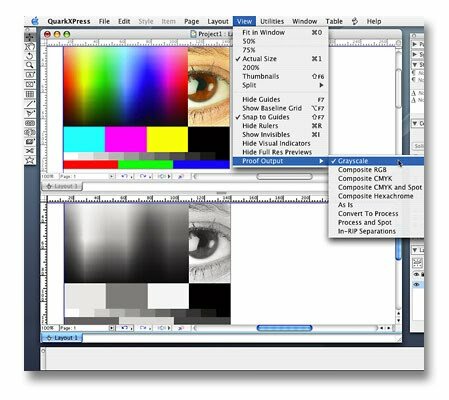Click the cyan color block
This screenshot has width=449, height=400.
(84, 139)
